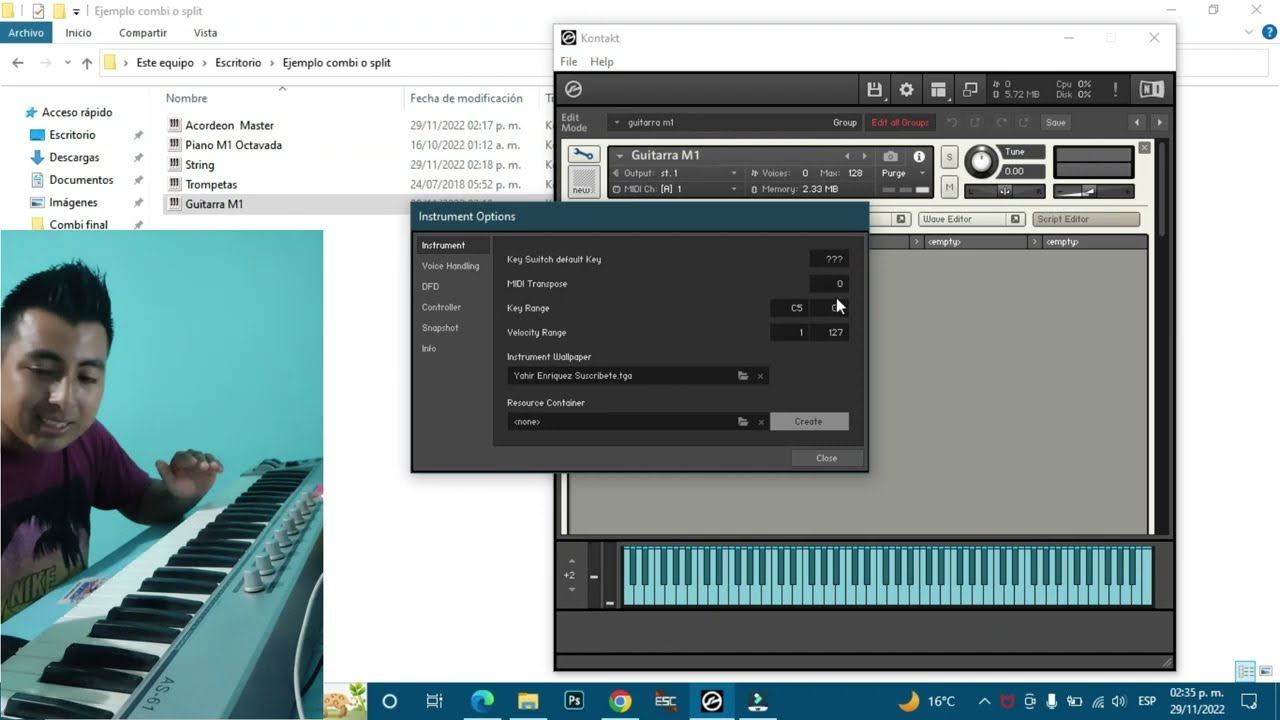Viewport: 1280px width, 720px height.
Task: Open the Vista tab in Explorer ribbon
Action: point(205,33)
